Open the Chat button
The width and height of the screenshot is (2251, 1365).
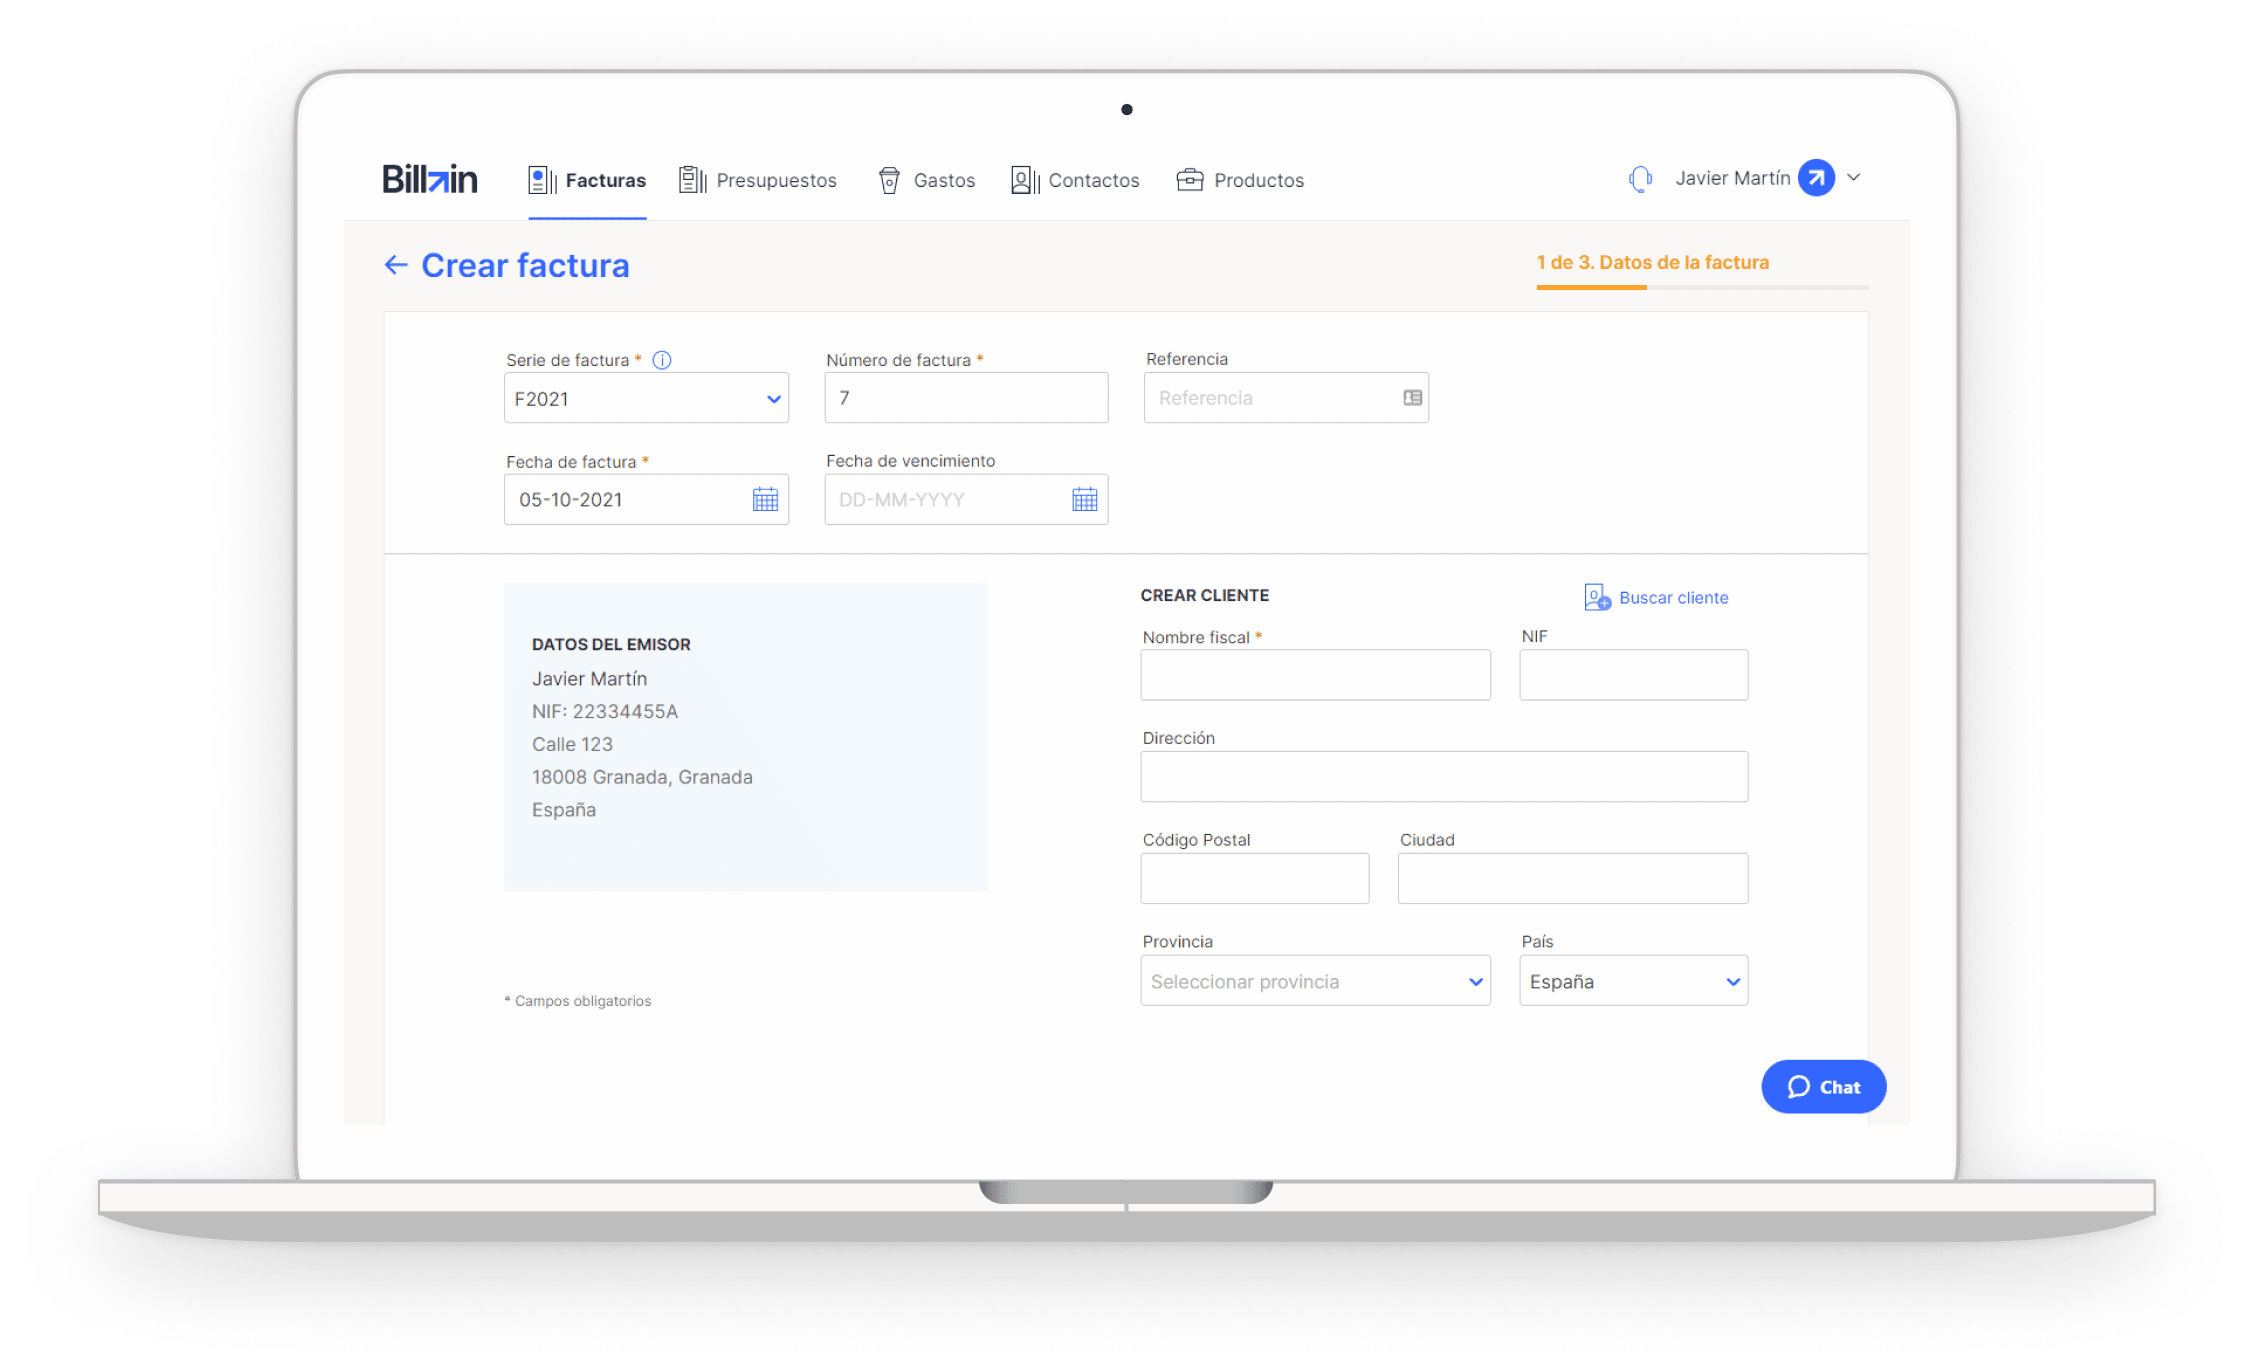(1823, 1087)
